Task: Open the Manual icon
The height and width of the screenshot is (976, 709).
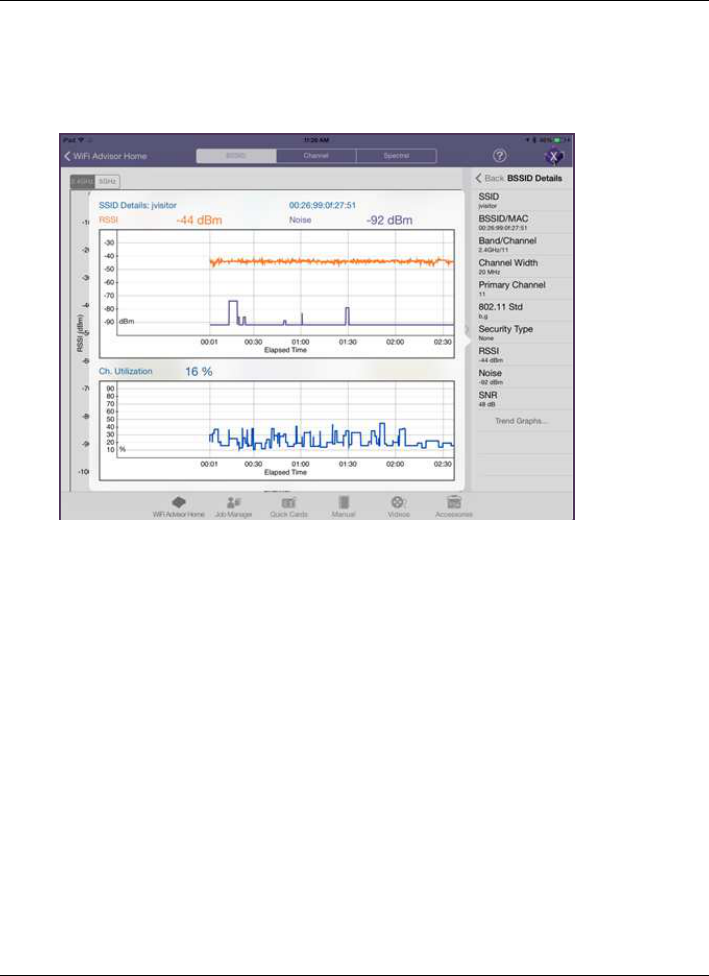Action: point(343,507)
